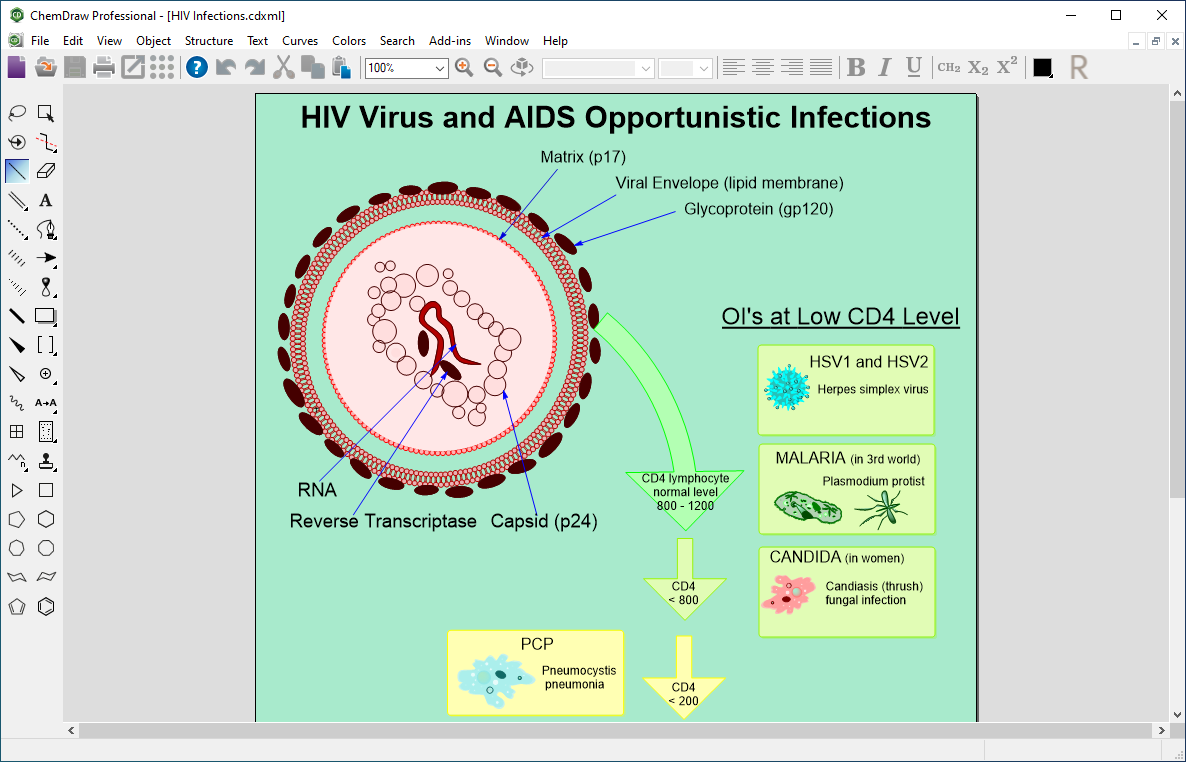The width and height of the screenshot is (1186, 762).
Task: Choose the Bold Wedge Bond tool
Action: coord(17,345)
